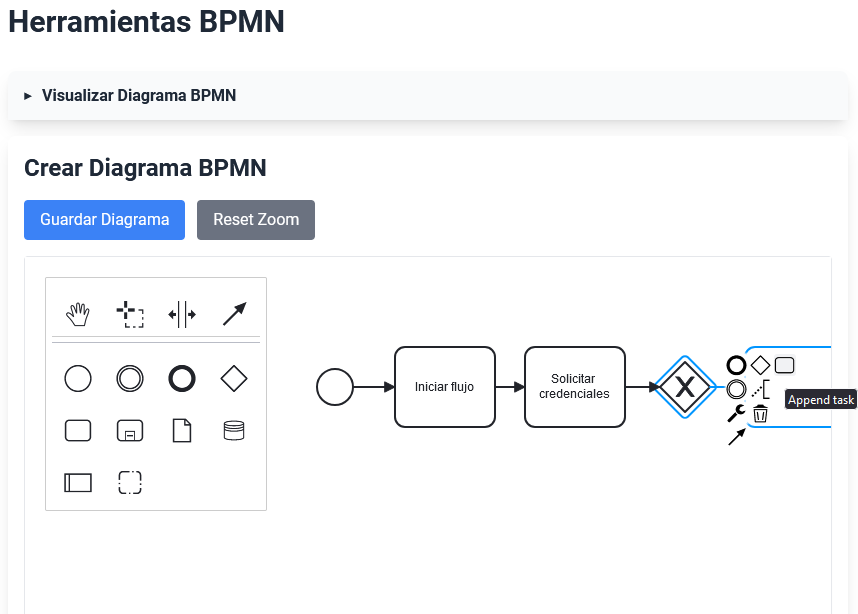Screen dimensions: 858x614
Task: Choose the start event circle in palette
Action: coord(78,378)
